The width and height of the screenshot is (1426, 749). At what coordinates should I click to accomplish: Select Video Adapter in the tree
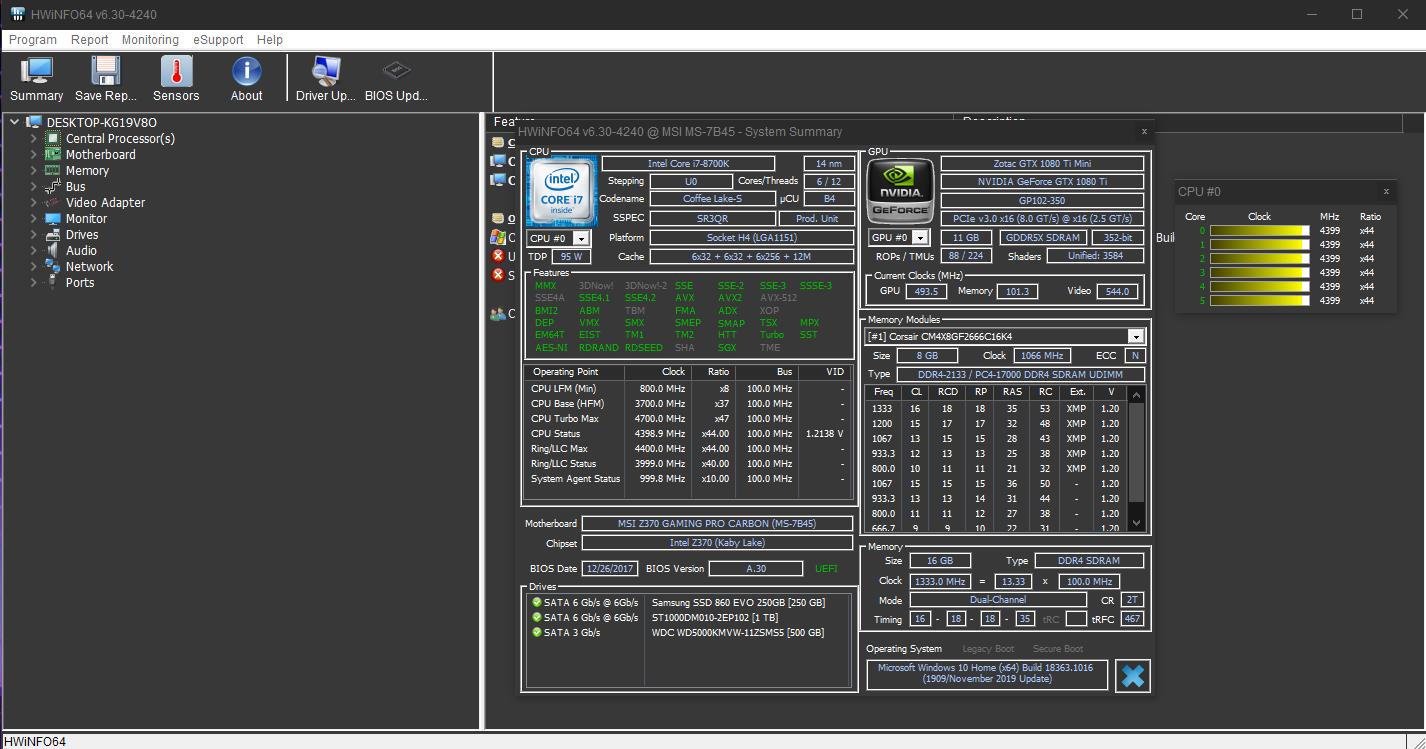105,203
